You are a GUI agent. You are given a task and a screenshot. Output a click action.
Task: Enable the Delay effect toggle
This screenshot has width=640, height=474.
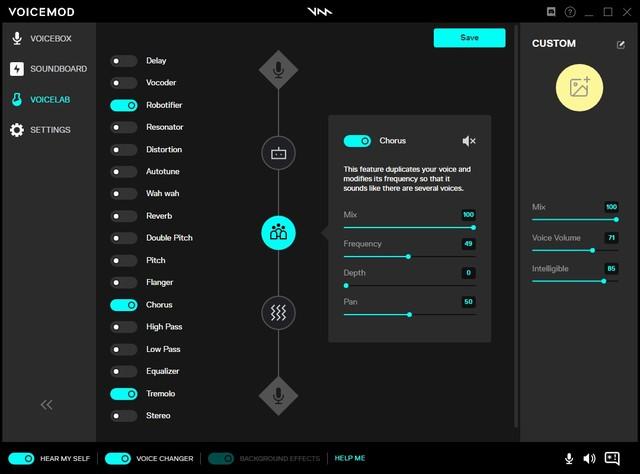[124, 61]
